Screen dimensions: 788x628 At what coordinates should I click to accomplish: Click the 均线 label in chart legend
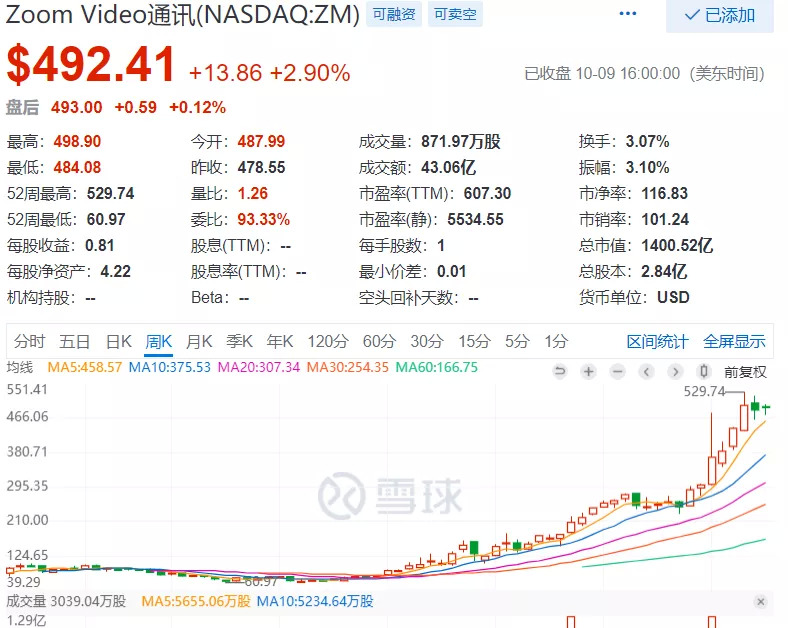pos(20,367)
